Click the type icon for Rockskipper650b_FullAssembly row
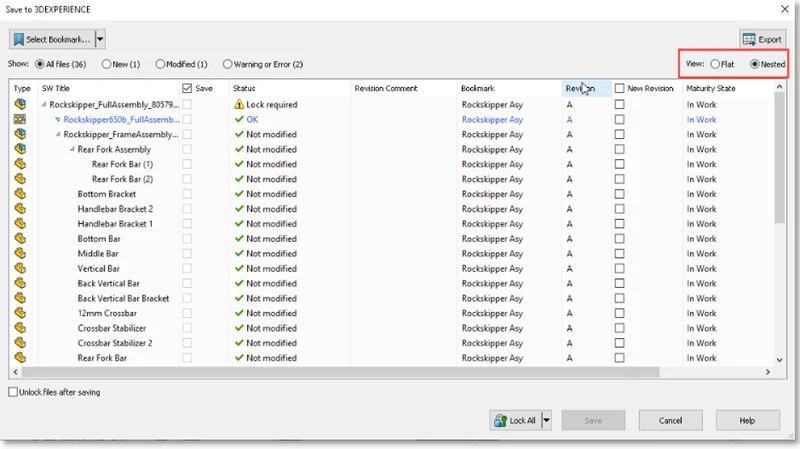 point(19,119)
